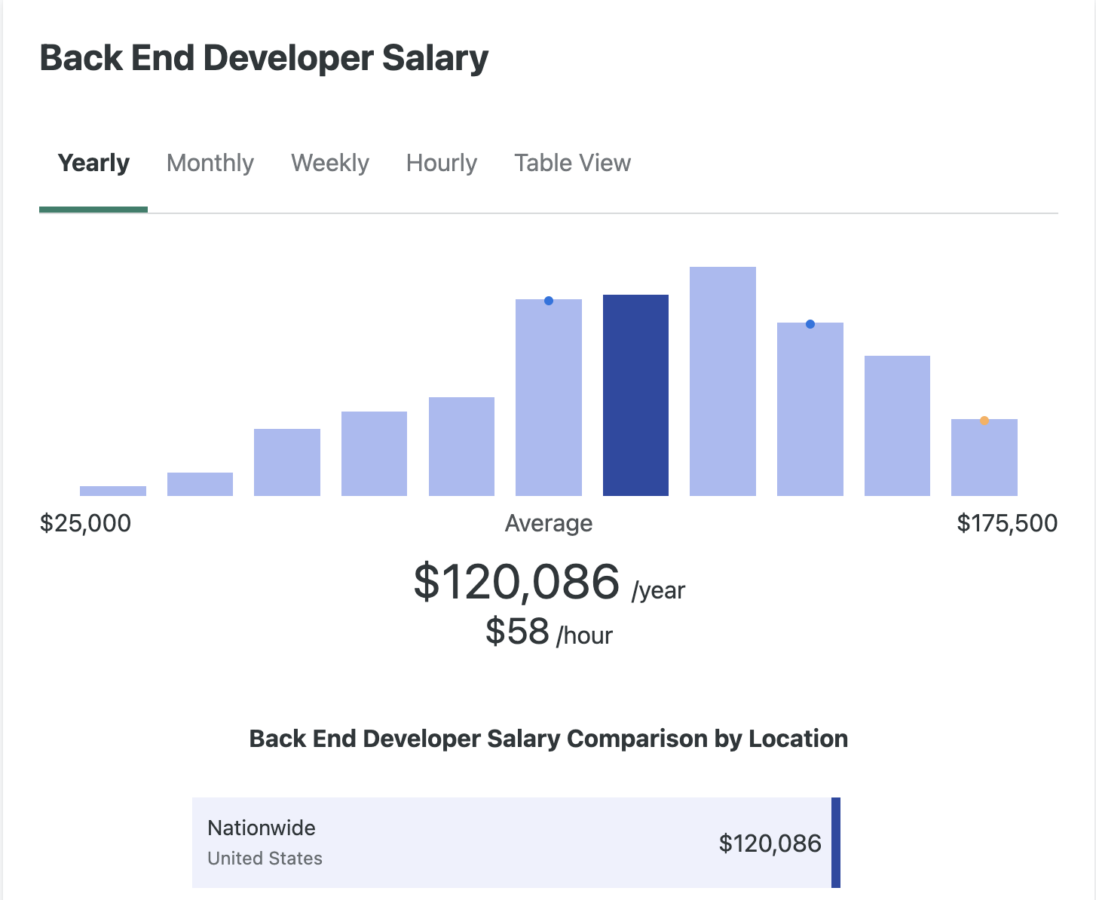Select the fourth bar from the left
The image size is (1096, 900).
pos(374,453)
